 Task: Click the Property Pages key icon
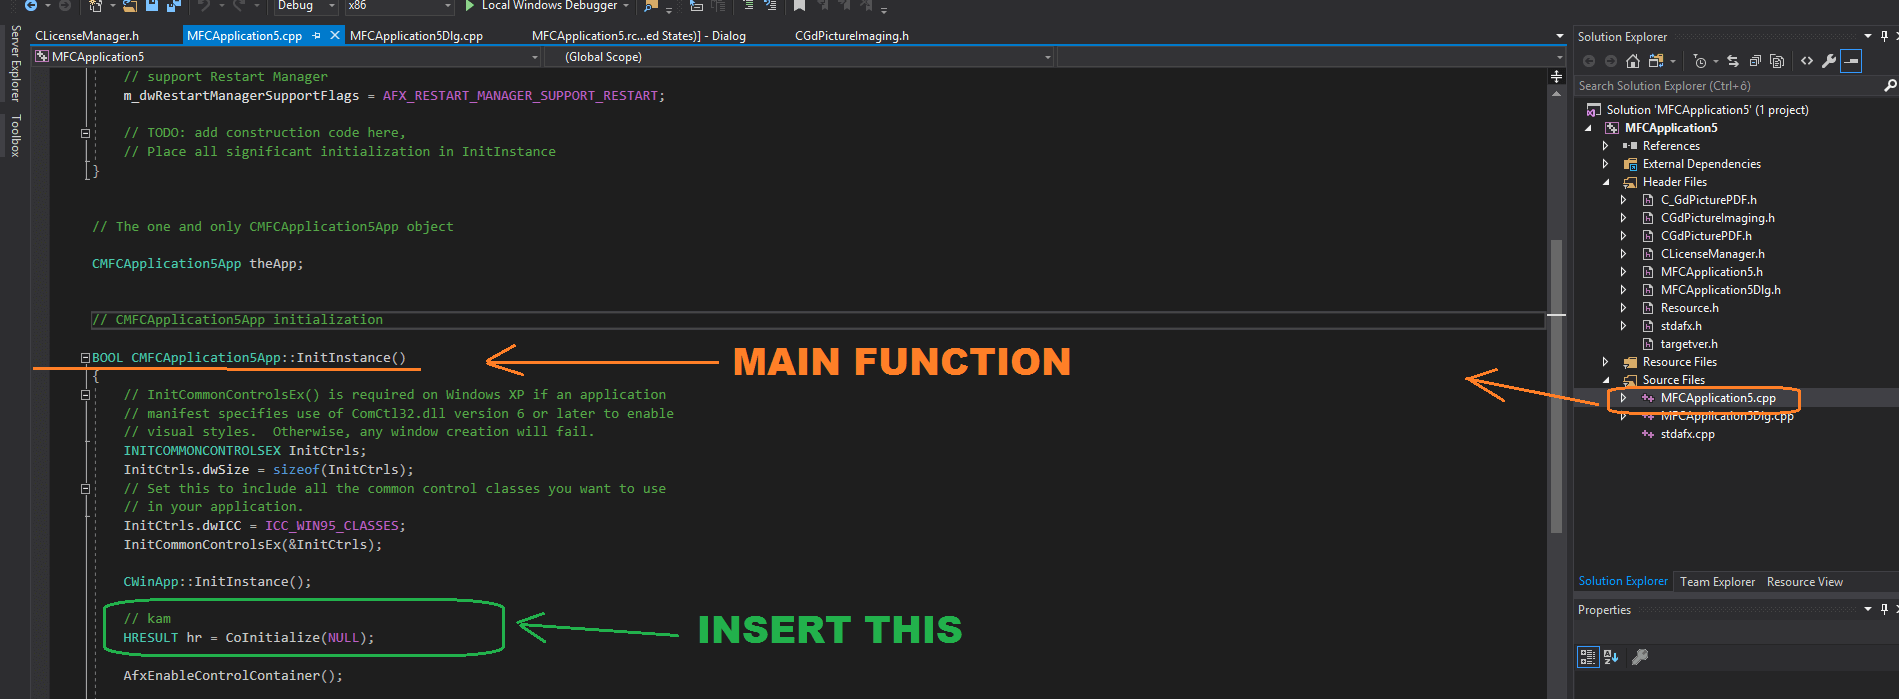1640,657
